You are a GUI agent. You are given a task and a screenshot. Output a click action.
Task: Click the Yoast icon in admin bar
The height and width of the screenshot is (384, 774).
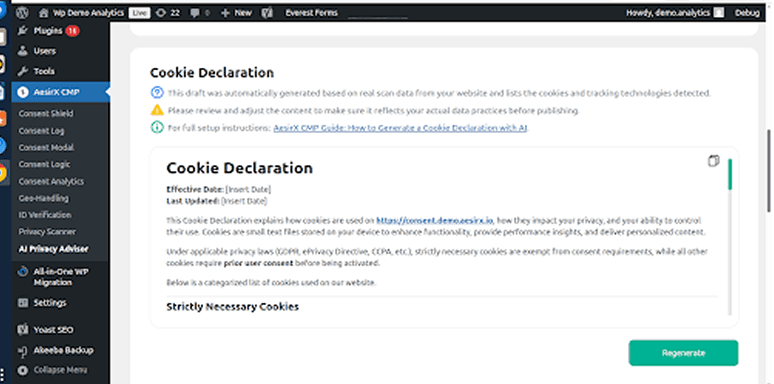tap(267, 13)
